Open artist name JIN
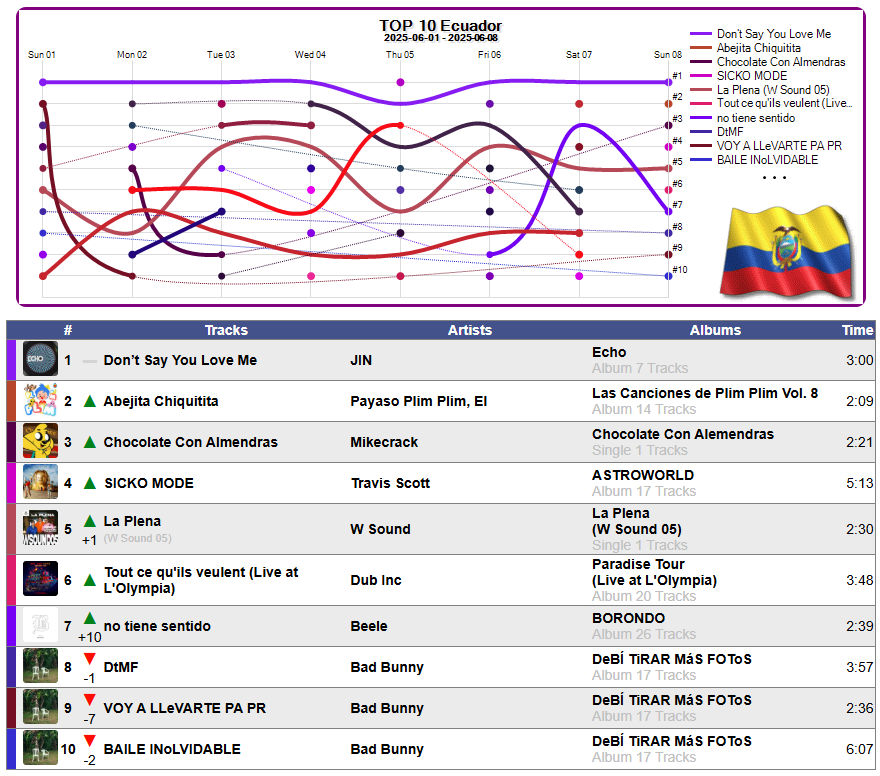The height and width of the screenshot is (776, 880). point(361,360)
